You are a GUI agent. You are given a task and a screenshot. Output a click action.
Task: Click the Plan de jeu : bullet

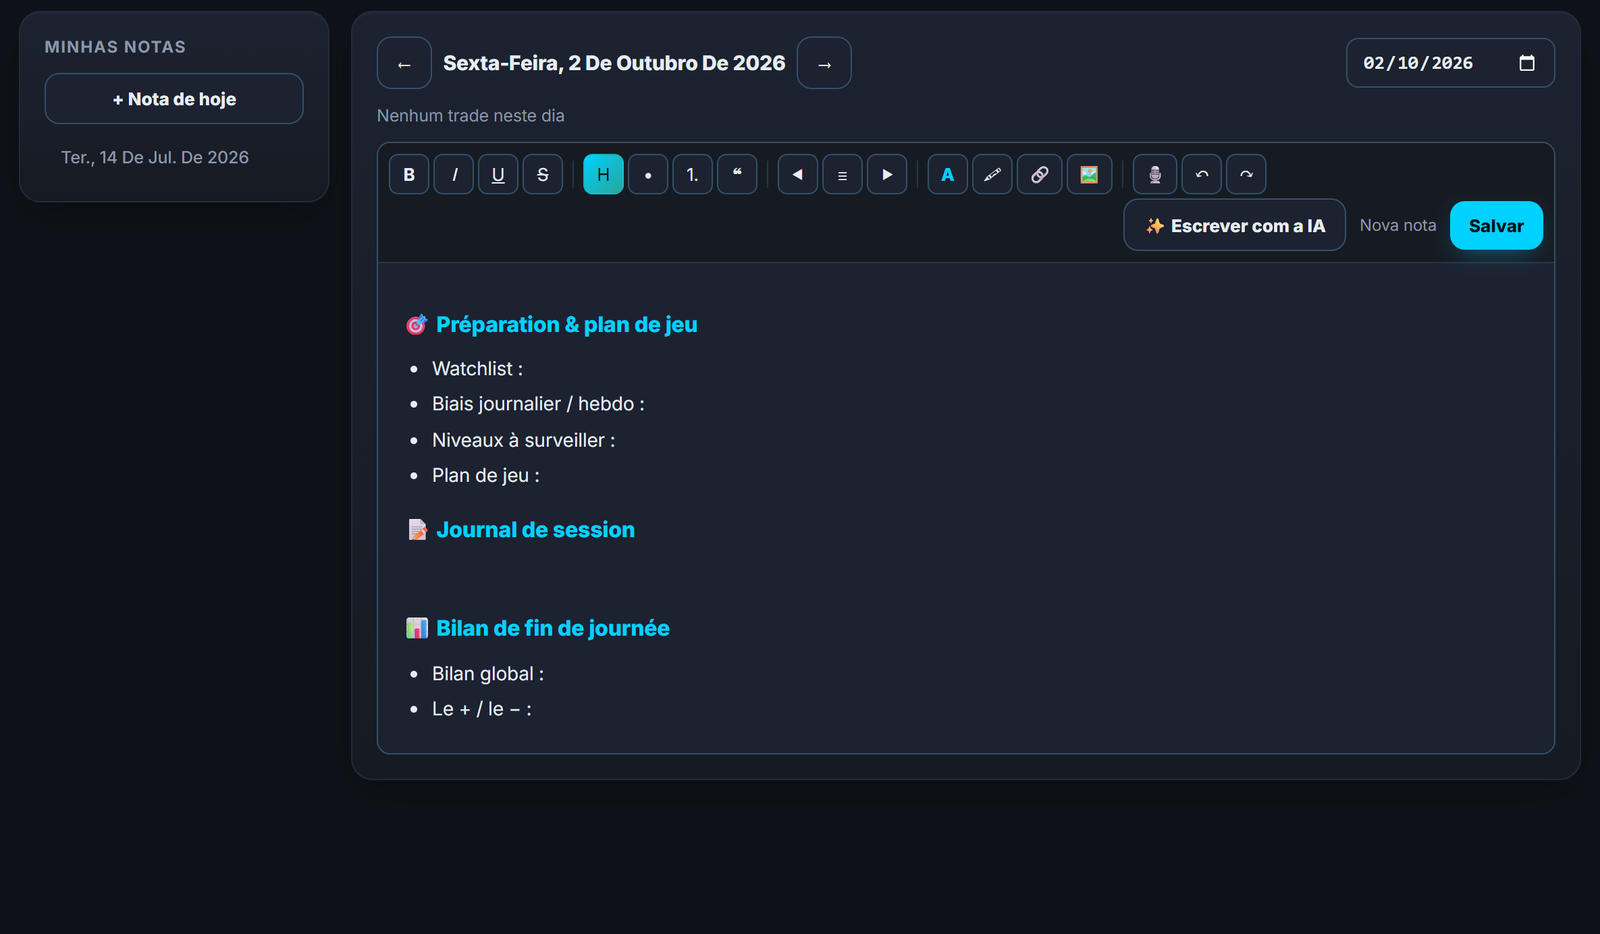click(485, 475)
